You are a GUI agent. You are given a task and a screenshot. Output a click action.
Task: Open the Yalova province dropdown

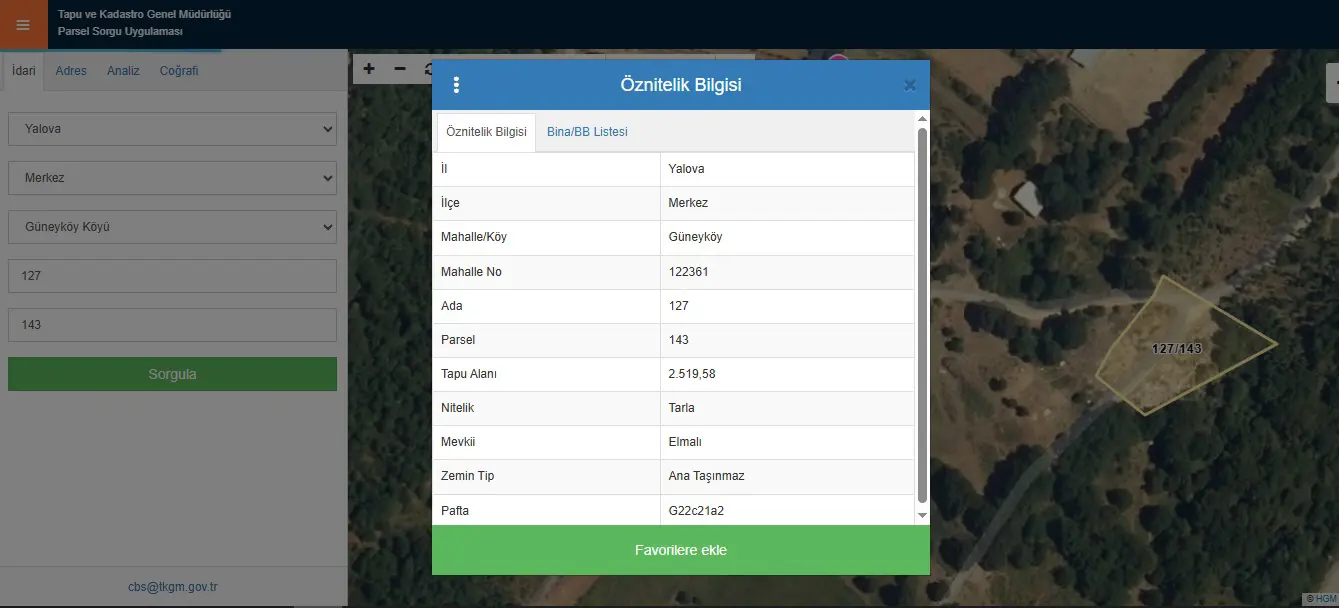(172, 129)
